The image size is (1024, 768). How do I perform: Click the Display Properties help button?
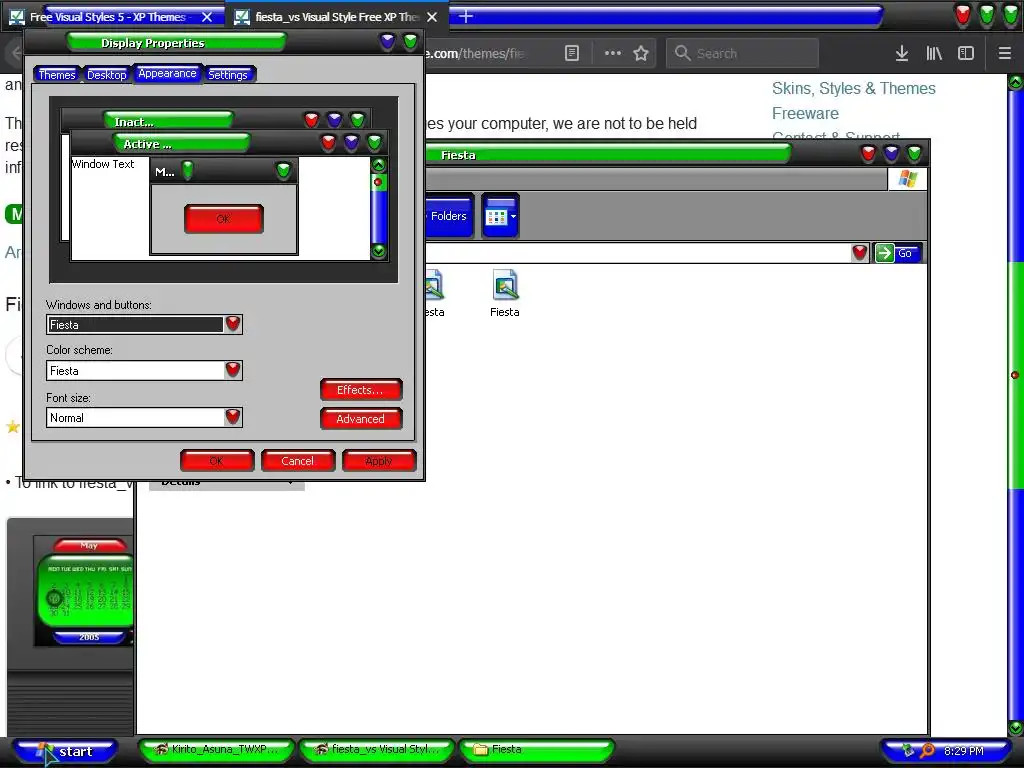[x=387, y=42]
